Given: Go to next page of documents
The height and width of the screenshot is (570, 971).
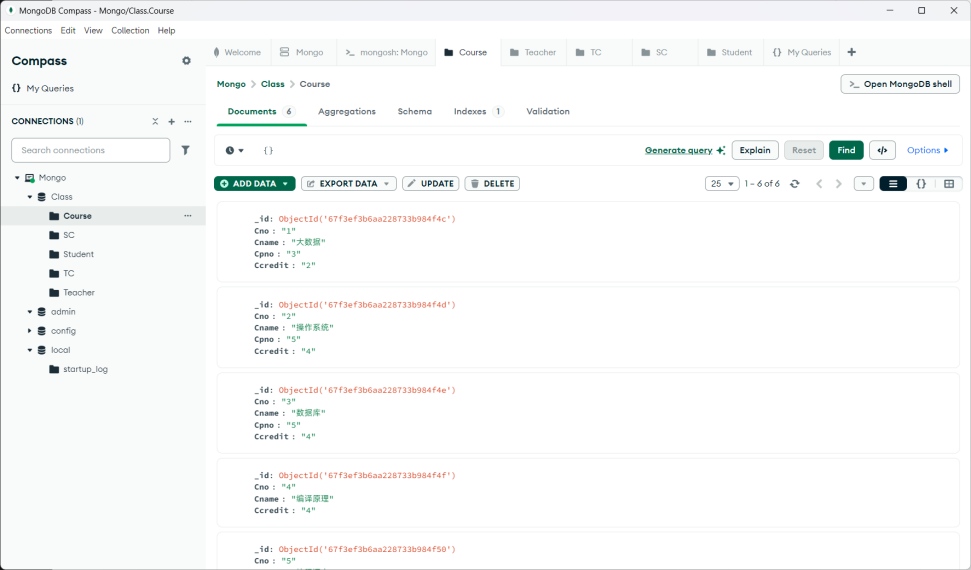Looking at the screenshot, I should coord(839,184).
